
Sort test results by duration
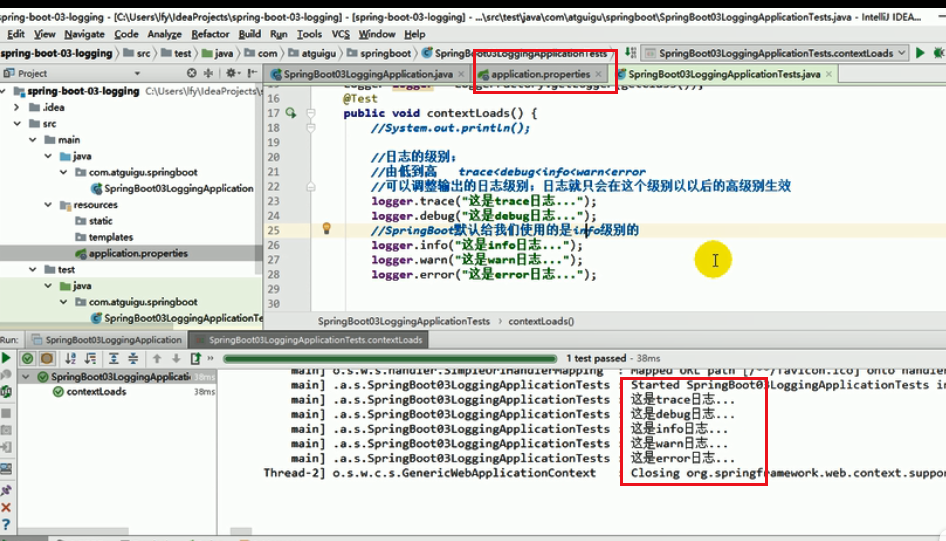pos(90,358)
